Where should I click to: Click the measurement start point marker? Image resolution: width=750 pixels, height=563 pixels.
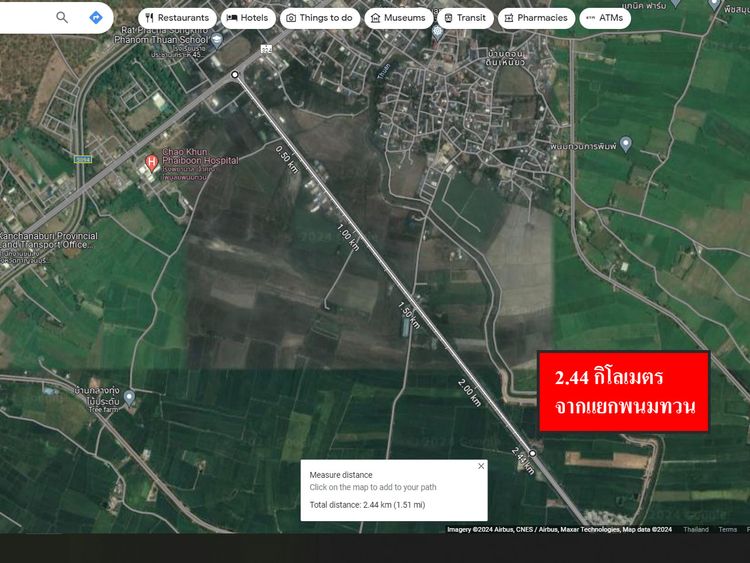coord(235,75)
